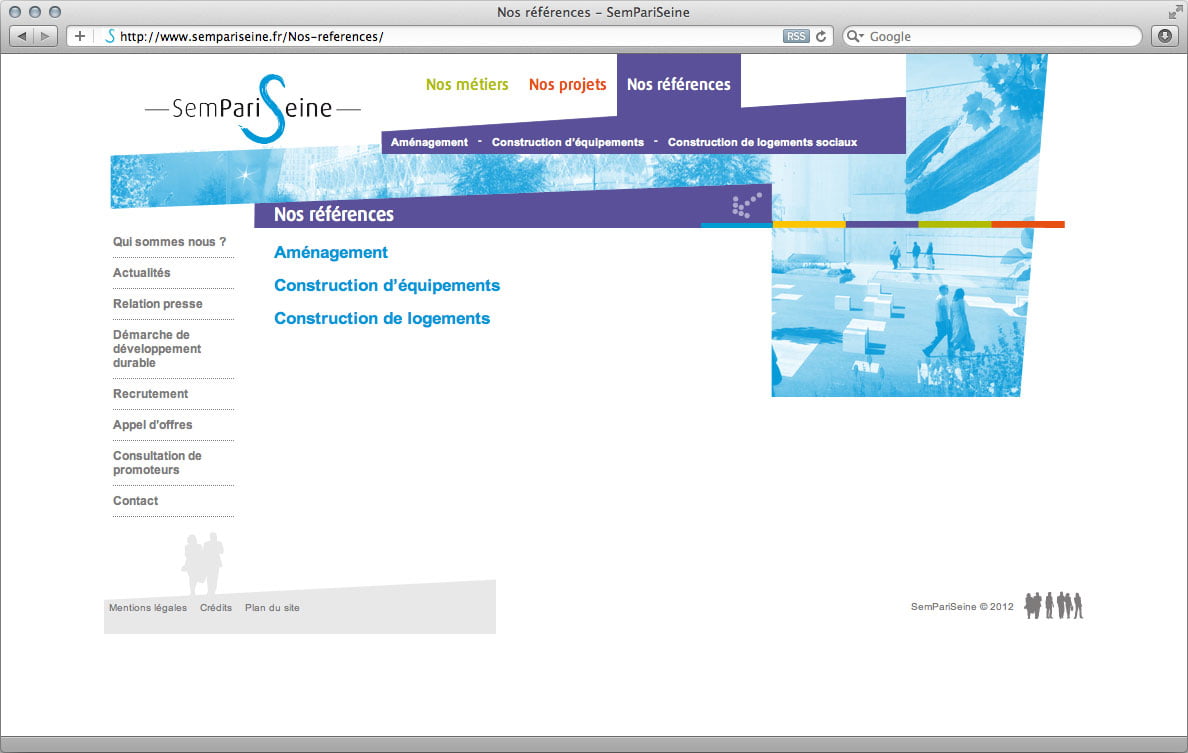Open the downloads button in the toolbar
This screenshot has height=753, width=1188.
(x=1165, y=36)
